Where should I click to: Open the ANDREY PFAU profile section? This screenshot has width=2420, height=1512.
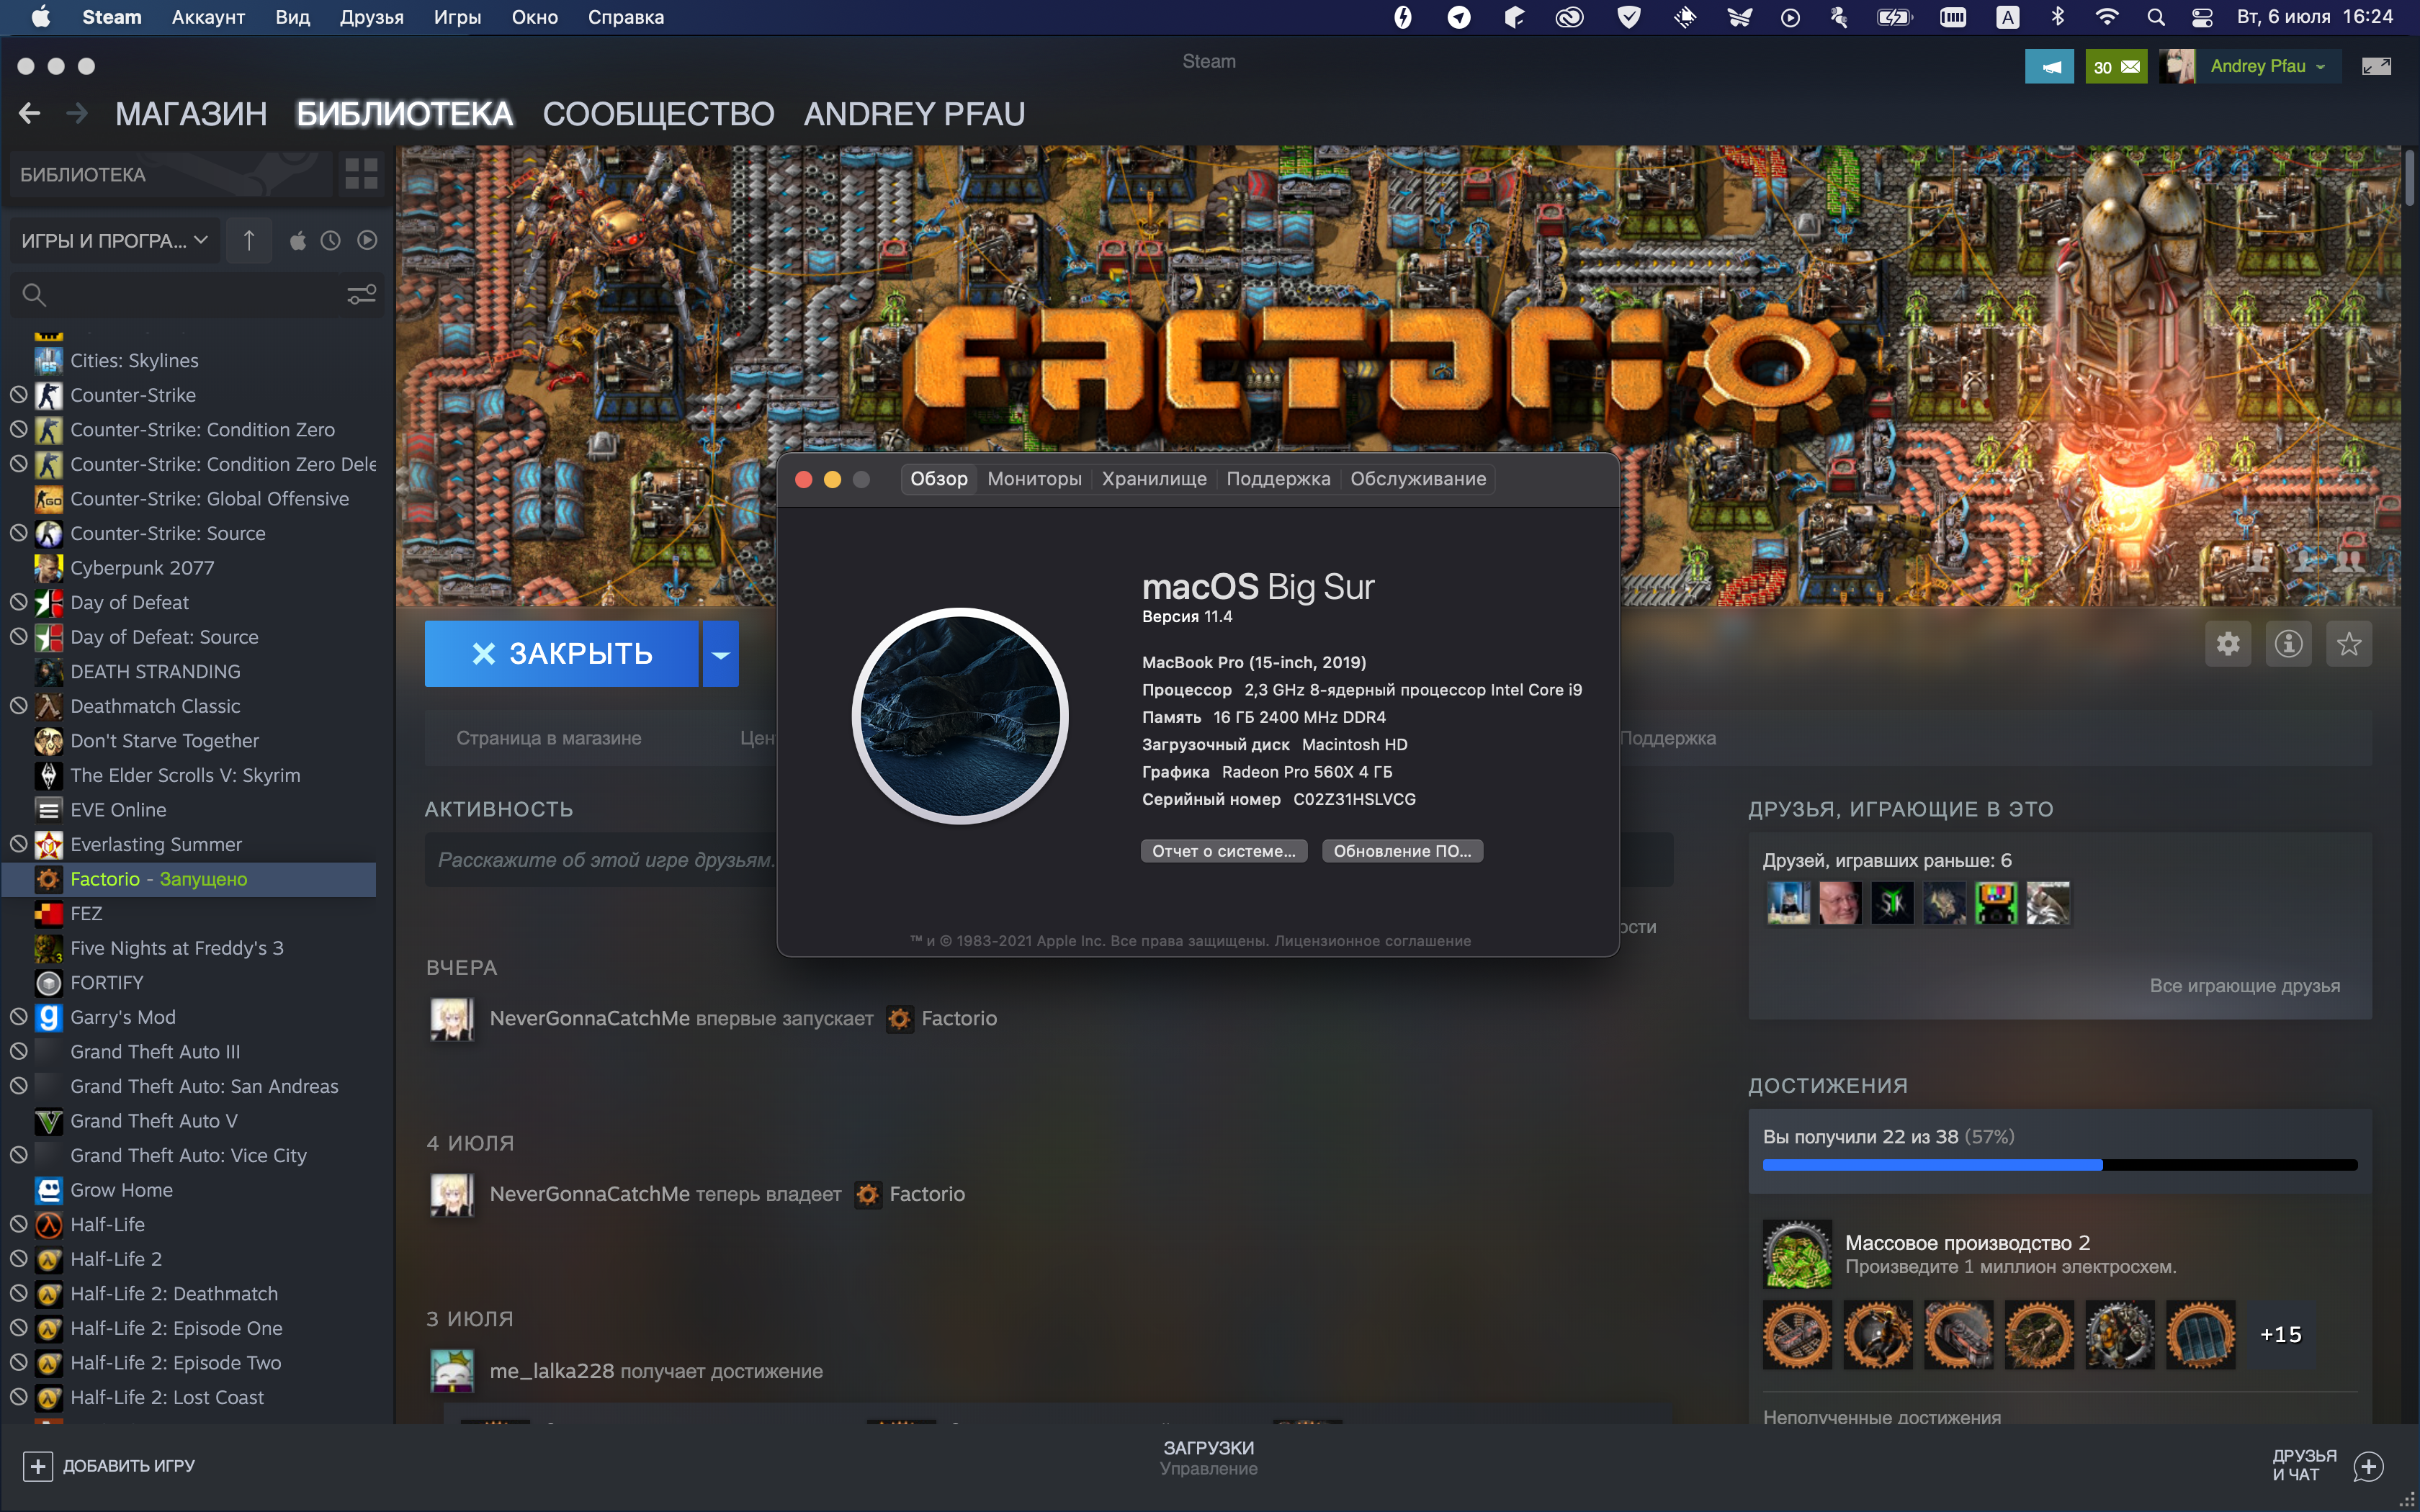click(x=914, y=114)
